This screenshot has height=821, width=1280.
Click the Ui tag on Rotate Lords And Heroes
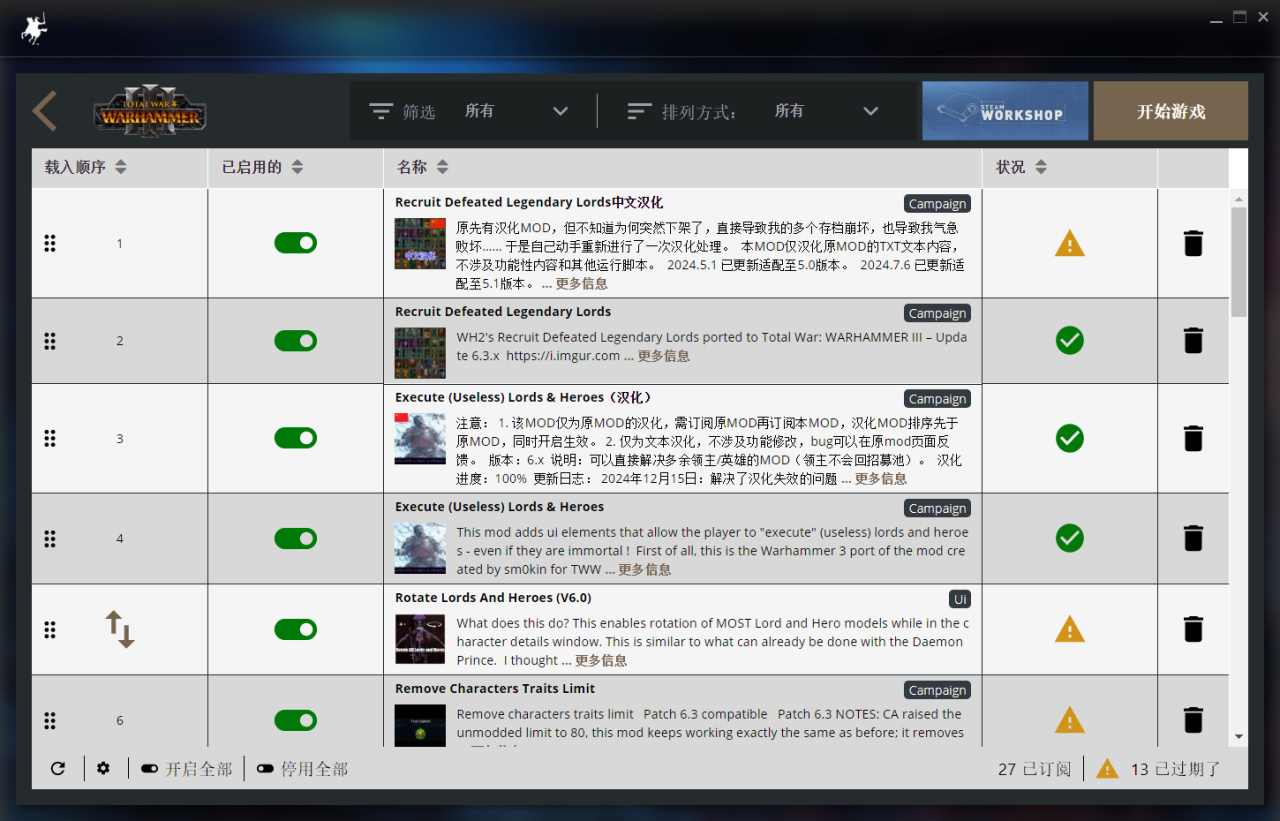pos(960,599)
